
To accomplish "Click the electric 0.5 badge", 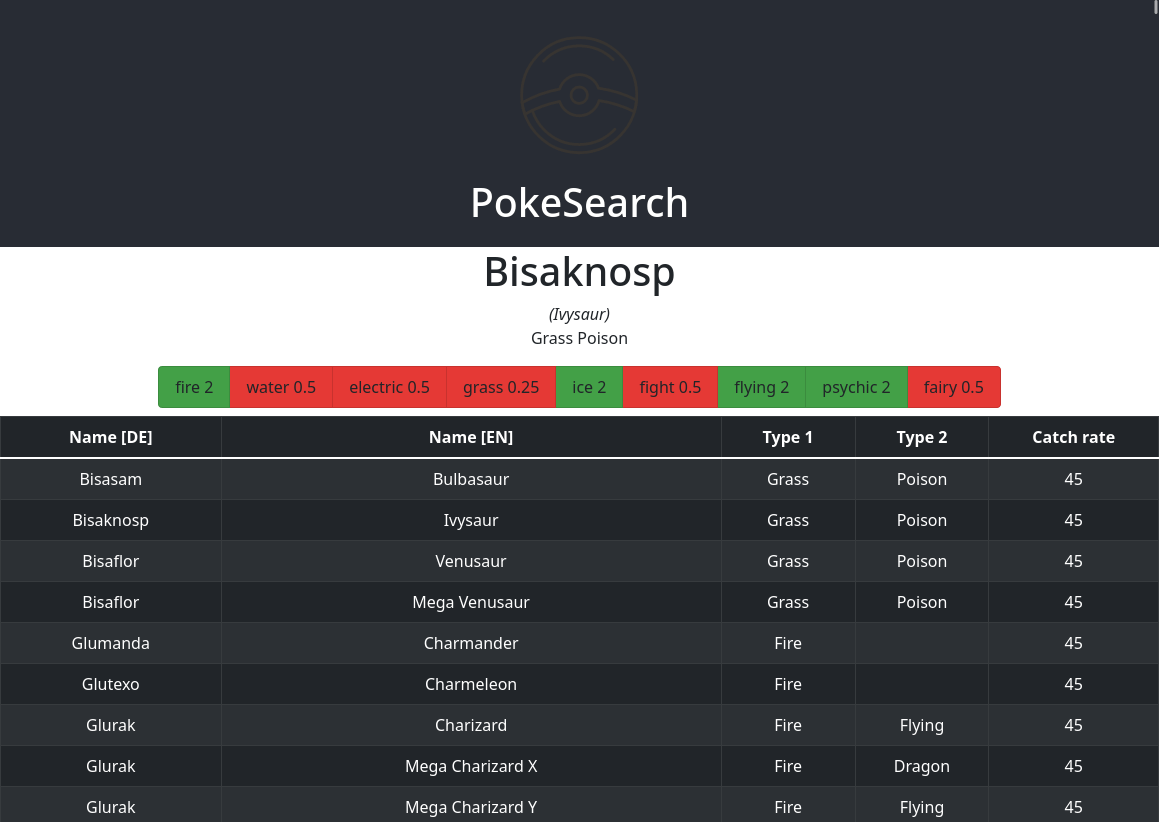I will pyautogui.click(x=390, y=387).
